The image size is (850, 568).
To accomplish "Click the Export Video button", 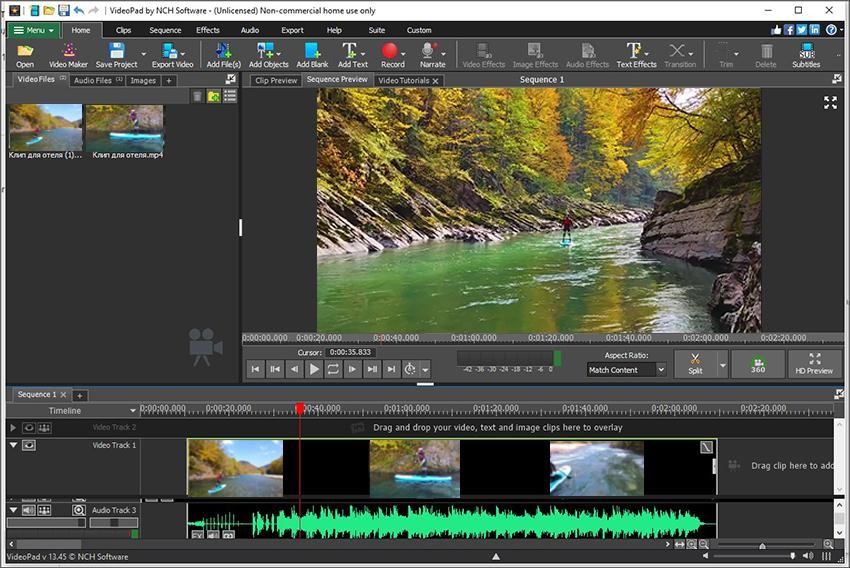I will pyautogui.click(x=171, y=54).
